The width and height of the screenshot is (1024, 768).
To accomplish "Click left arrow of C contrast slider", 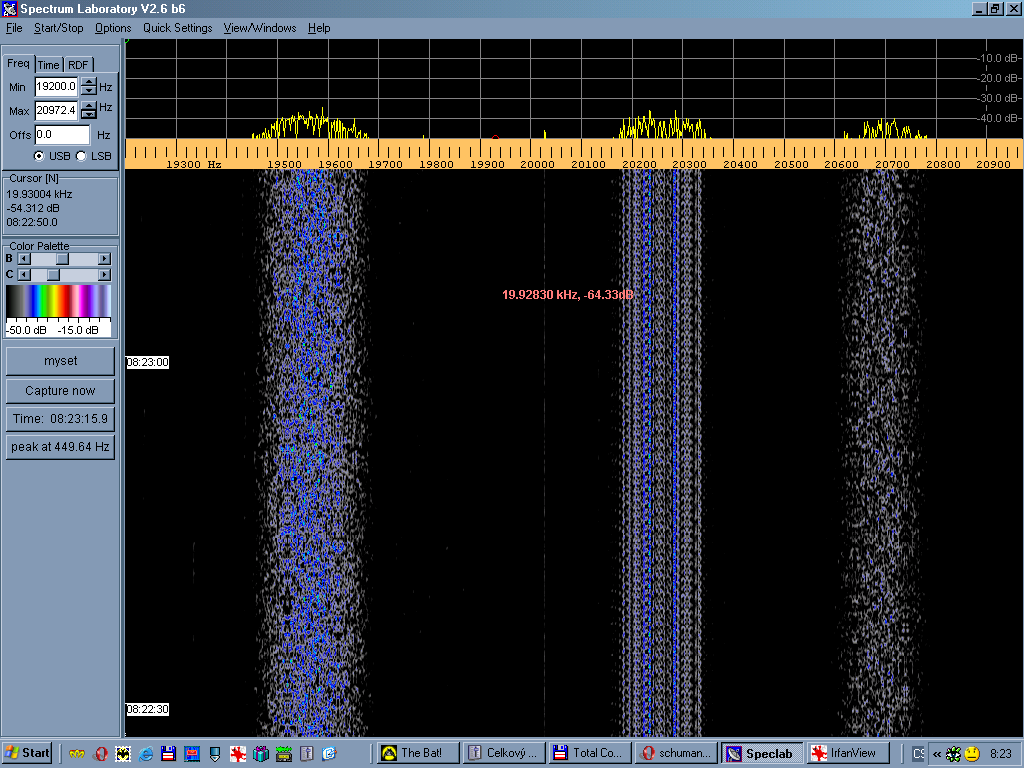I will [24, 275].
